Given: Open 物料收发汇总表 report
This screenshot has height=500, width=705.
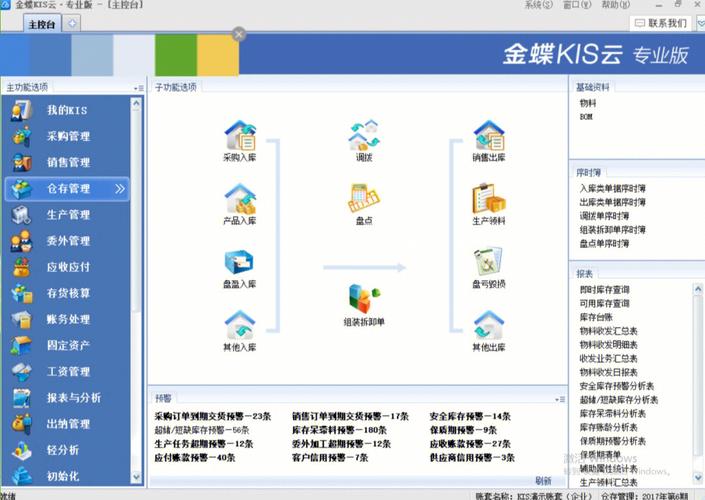Looking at the screenshot, I should pyautogui.click(x=608, y=331).
